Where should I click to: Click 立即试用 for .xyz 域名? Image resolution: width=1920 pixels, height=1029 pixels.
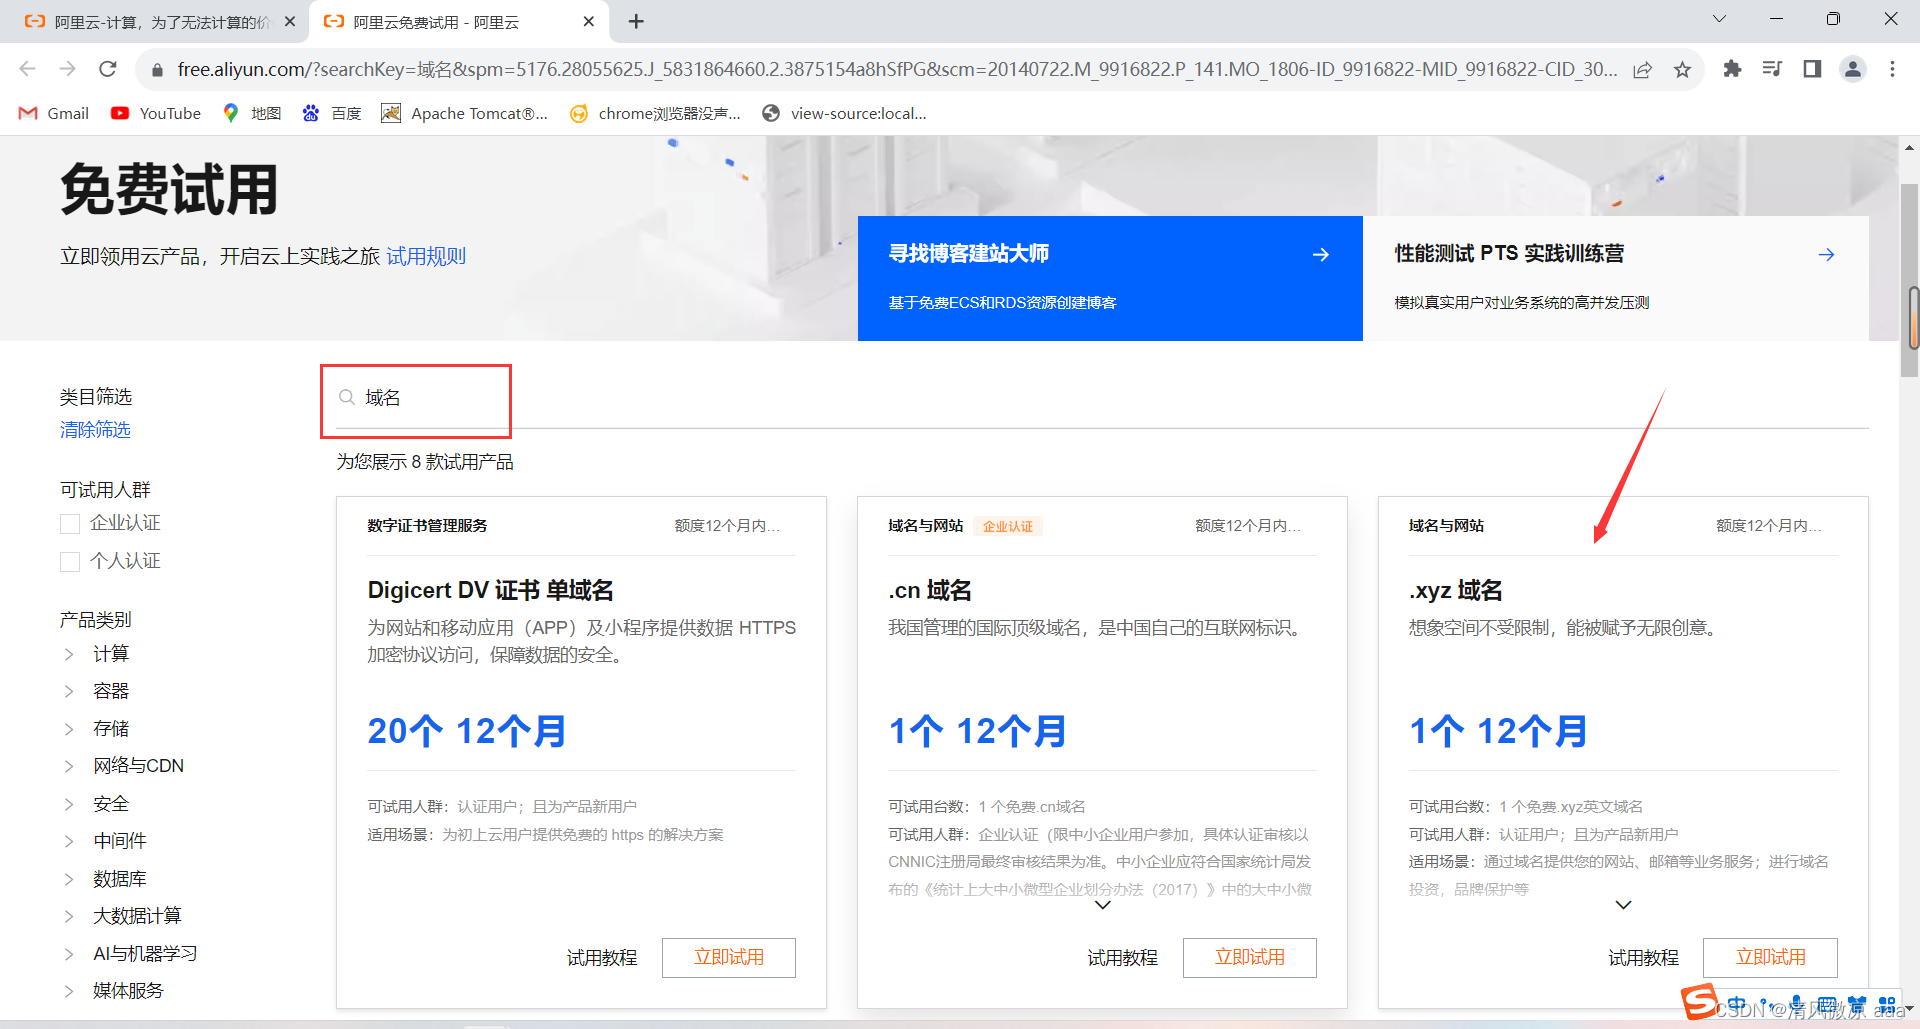1771,957
